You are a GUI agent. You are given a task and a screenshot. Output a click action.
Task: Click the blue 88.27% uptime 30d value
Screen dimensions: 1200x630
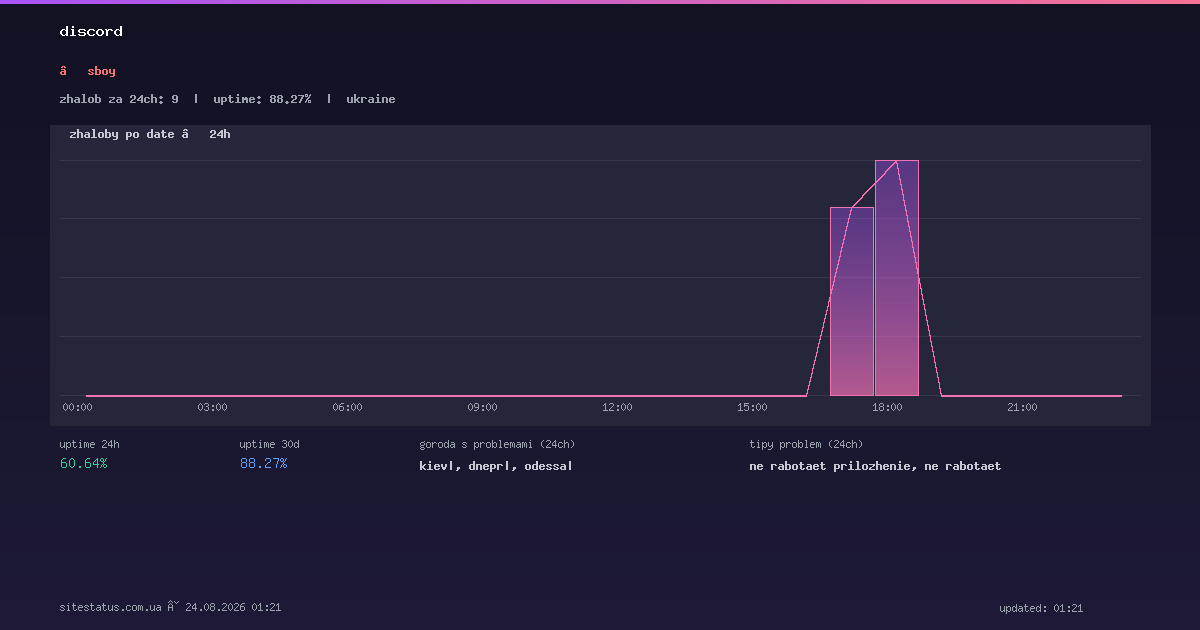264,463
